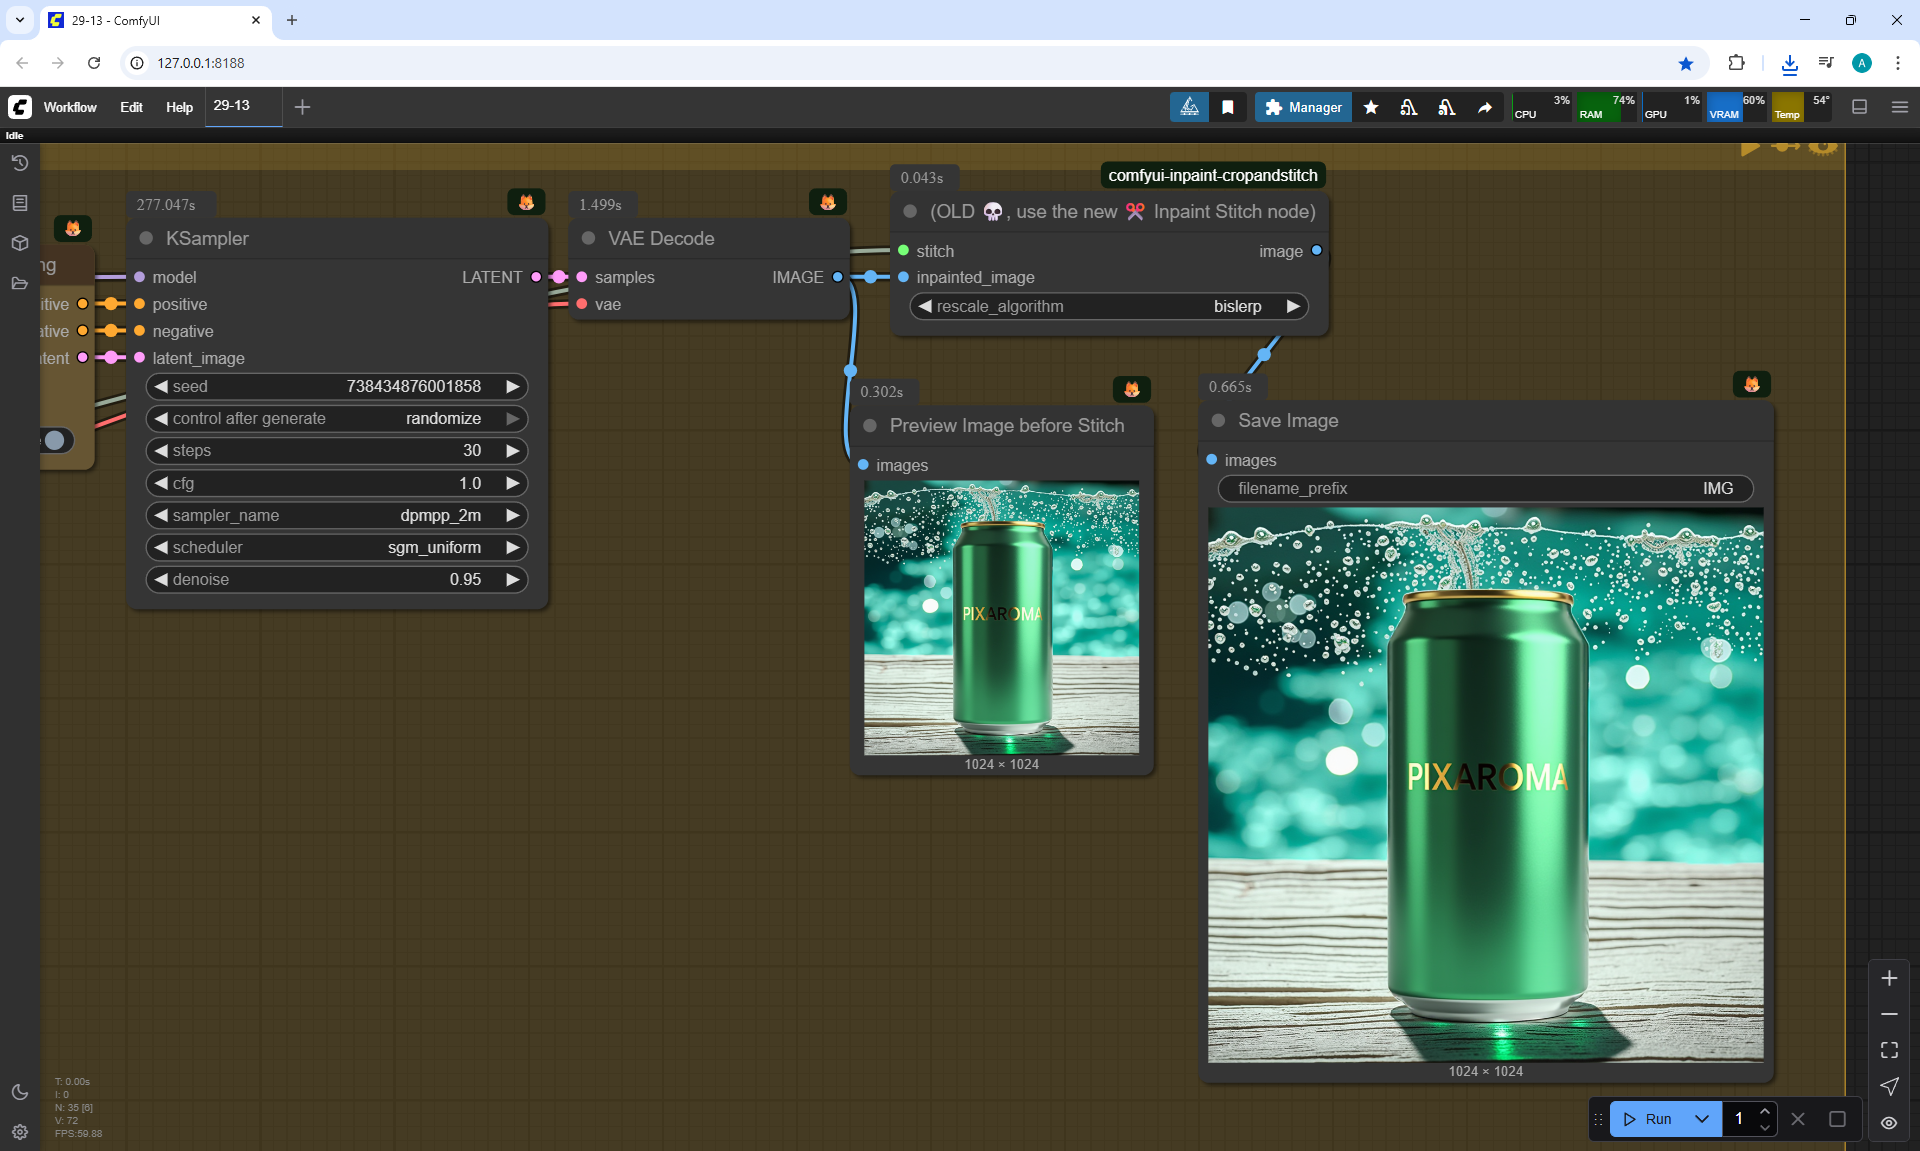1920x1151 pixels.
Task: Click the share arrow icon in toolbar
Action: coord(1485,107)
